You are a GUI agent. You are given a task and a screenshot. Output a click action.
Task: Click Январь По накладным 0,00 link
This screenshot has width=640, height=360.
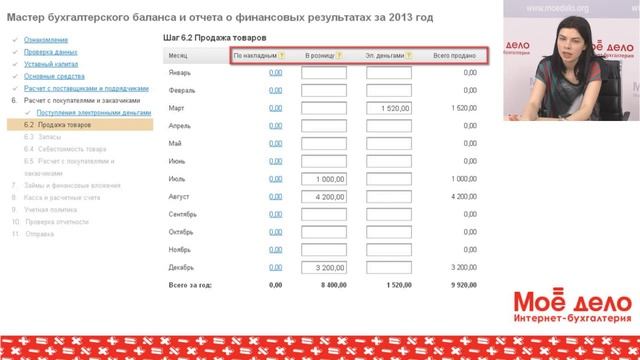click(x=276, y=73)
